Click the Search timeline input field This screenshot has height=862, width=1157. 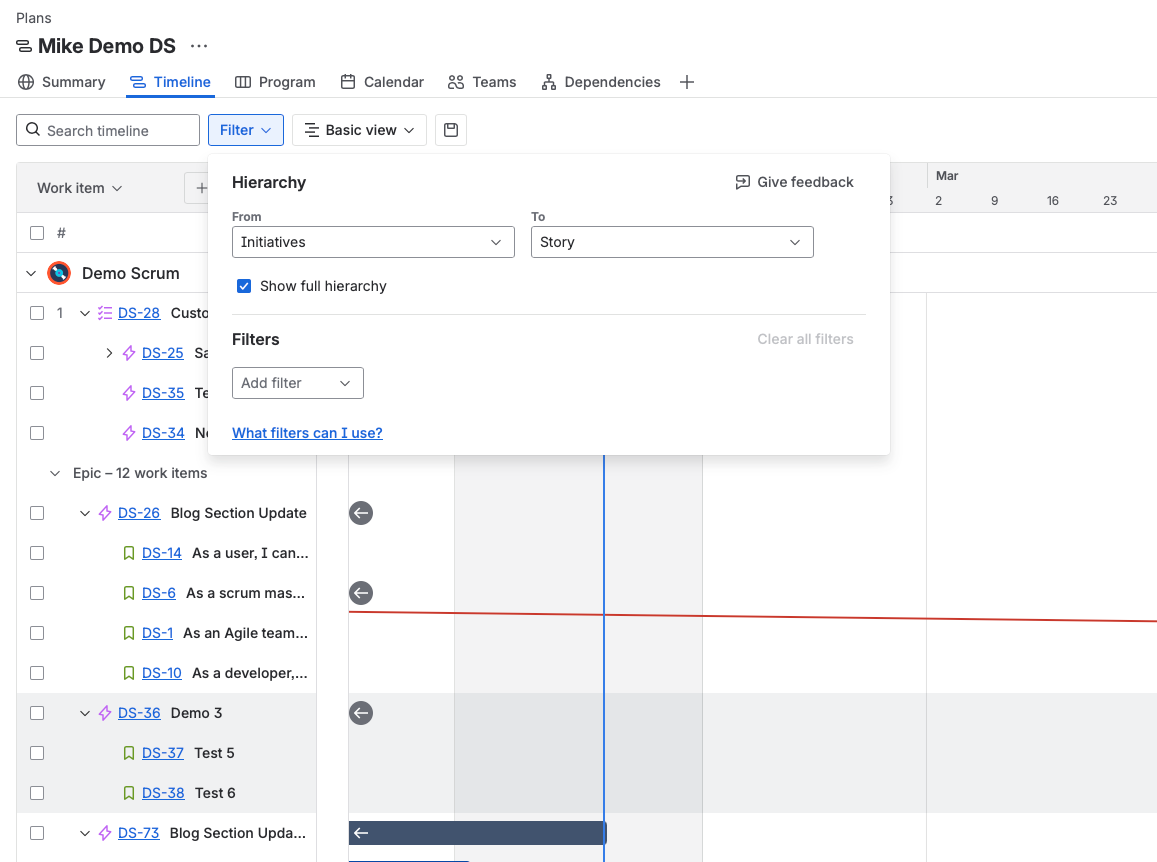tap(108, 130)
